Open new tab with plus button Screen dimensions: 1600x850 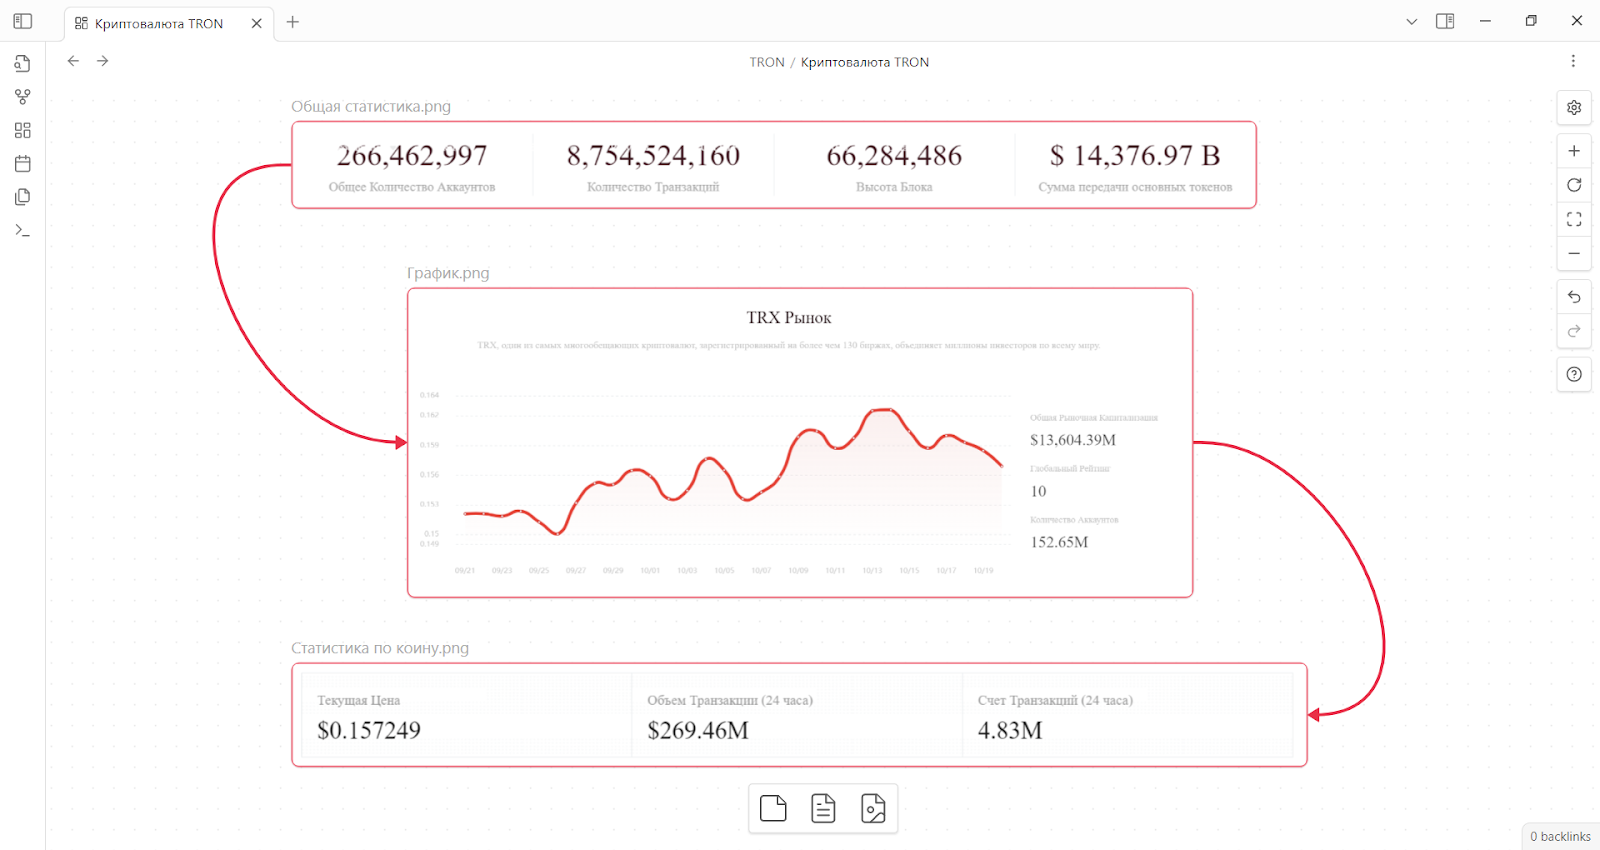click(293, 22)
